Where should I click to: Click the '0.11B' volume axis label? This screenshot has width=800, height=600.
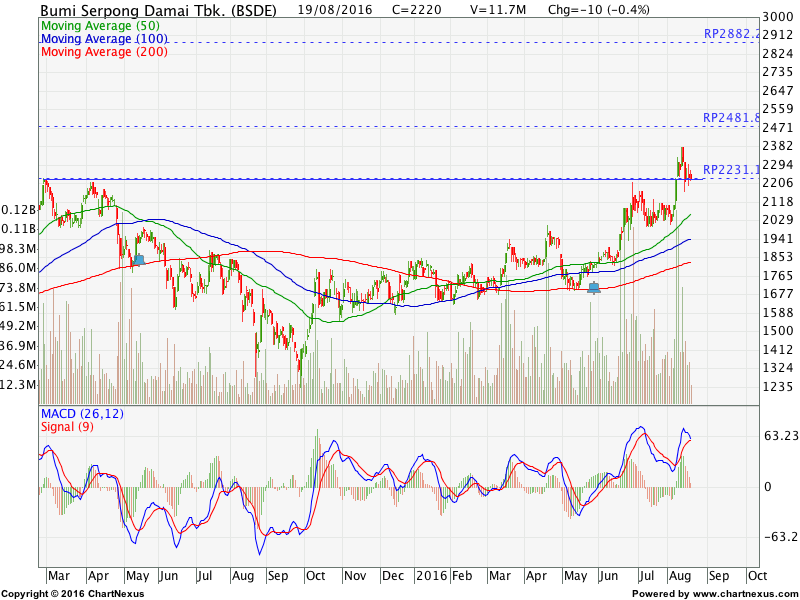pyautogui.click(x=19, y=229)
